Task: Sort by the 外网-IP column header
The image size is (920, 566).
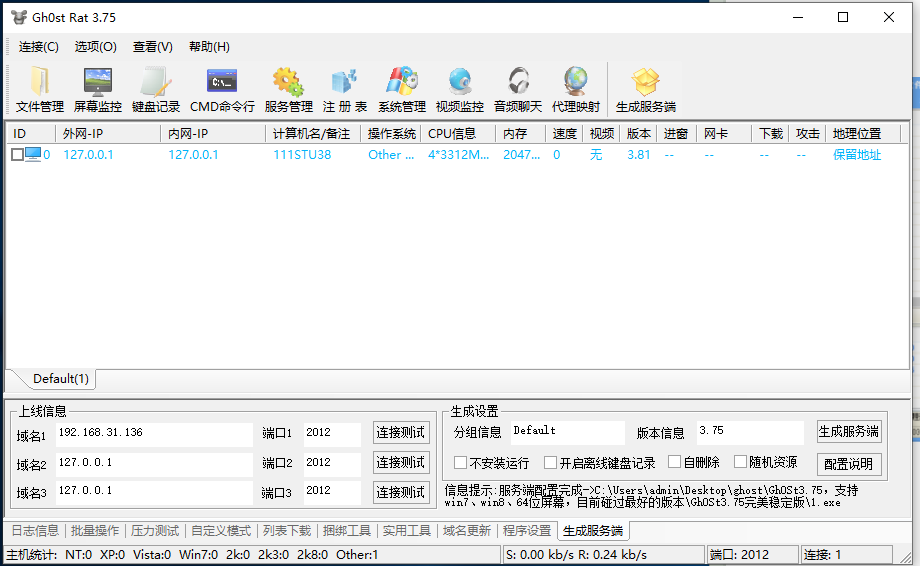Action: pyautogui.click(x=108, y=134)
